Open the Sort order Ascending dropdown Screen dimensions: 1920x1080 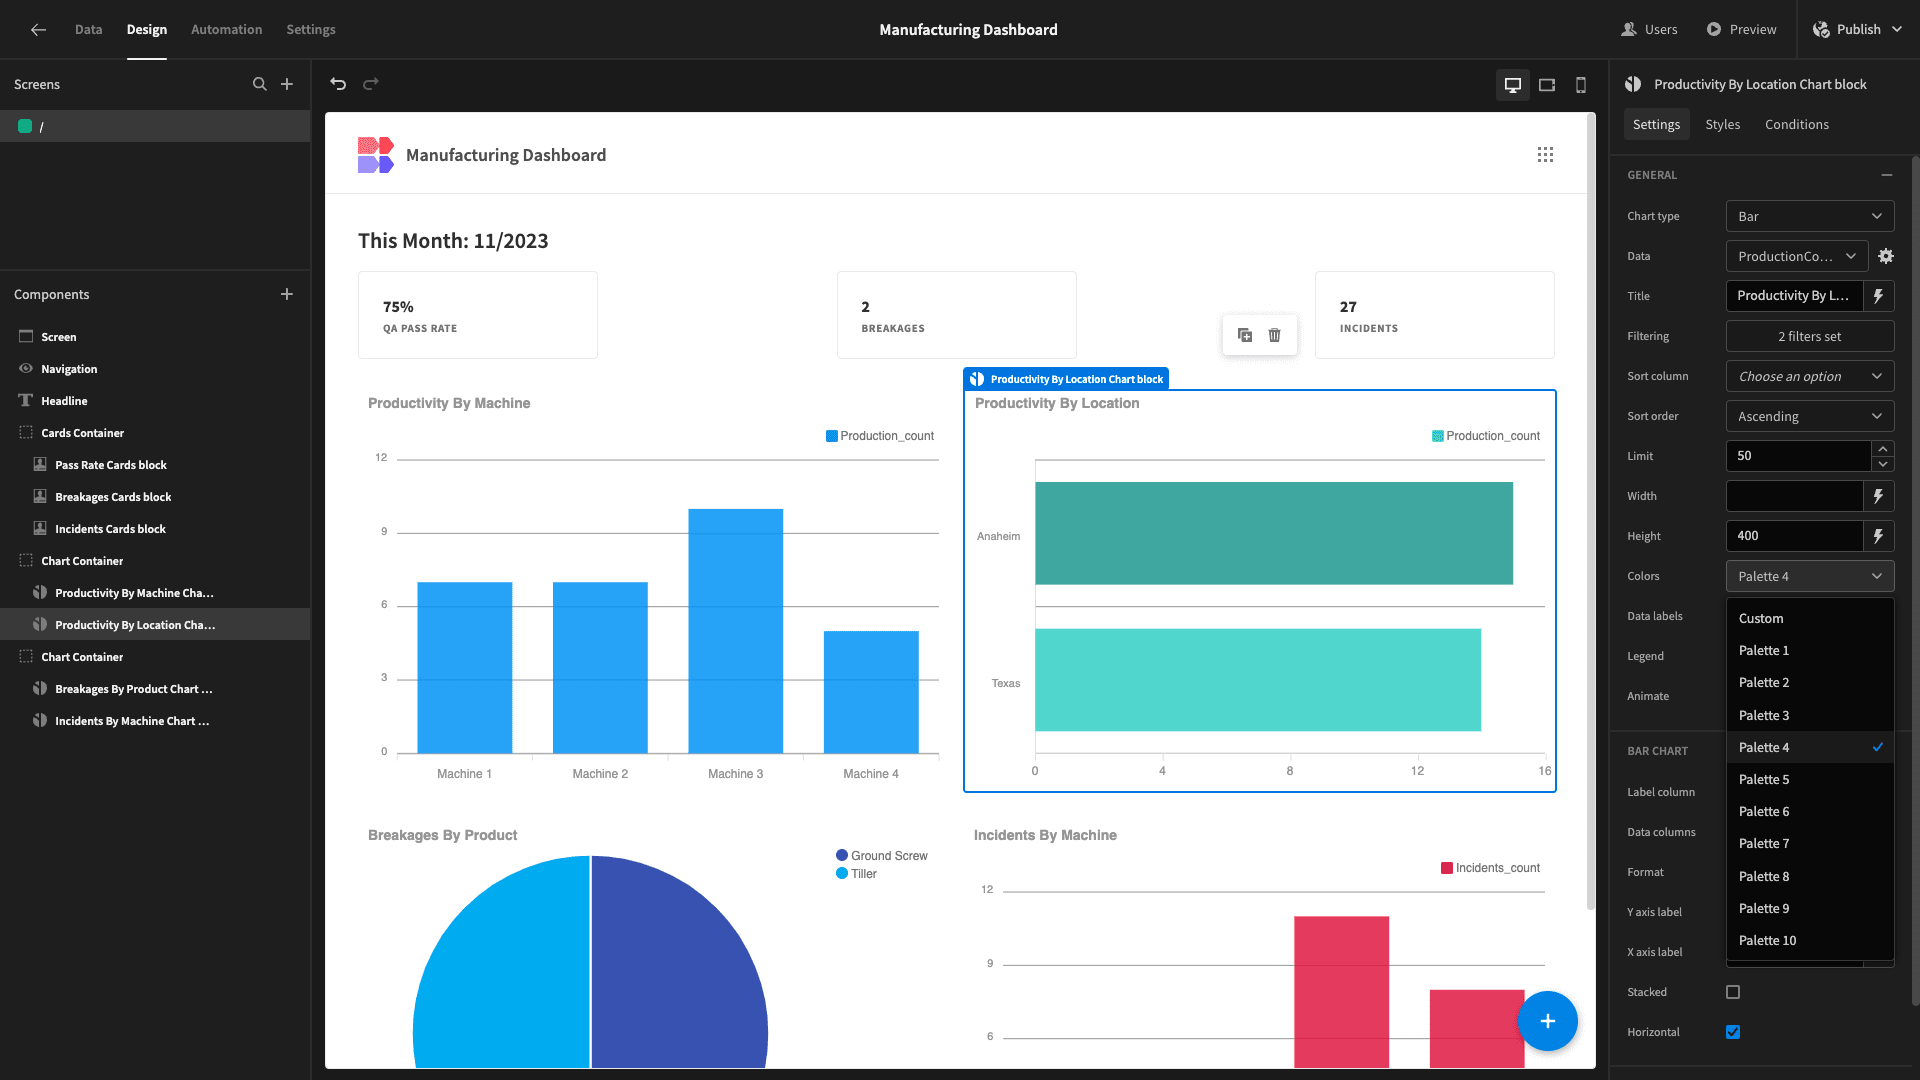click(x=1810, y=416)
